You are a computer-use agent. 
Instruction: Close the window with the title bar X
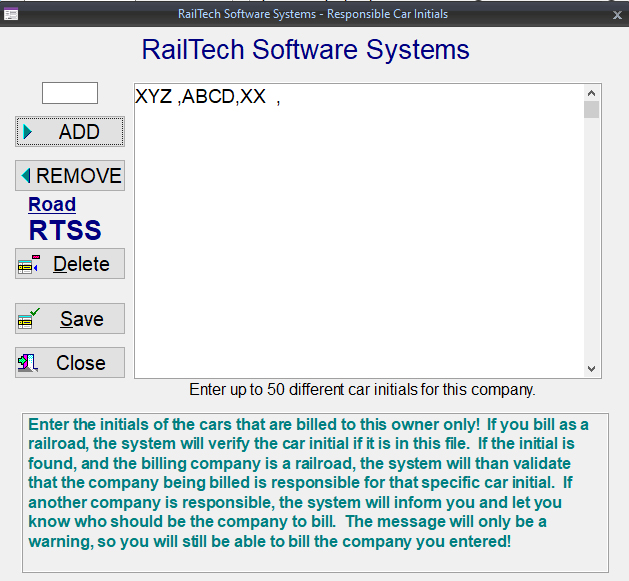click(x=617, y=15)
